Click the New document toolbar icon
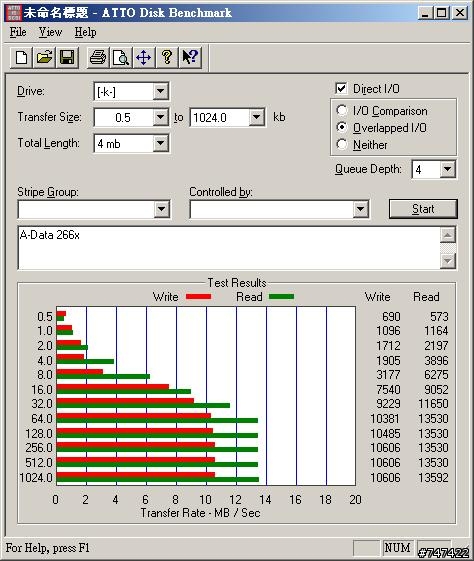The image size is (474, 561). point(21,57)
